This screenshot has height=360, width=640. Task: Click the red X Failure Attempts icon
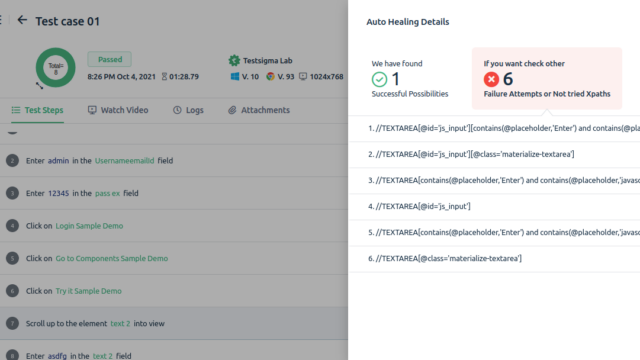pyautogui.click(x=491, y=79)
